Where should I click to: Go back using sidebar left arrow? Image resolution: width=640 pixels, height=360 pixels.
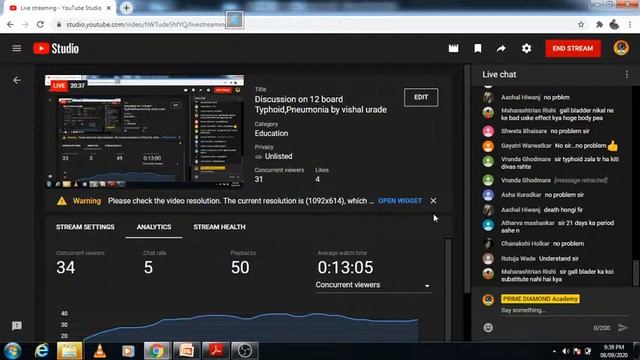click(x=17, y=80)
